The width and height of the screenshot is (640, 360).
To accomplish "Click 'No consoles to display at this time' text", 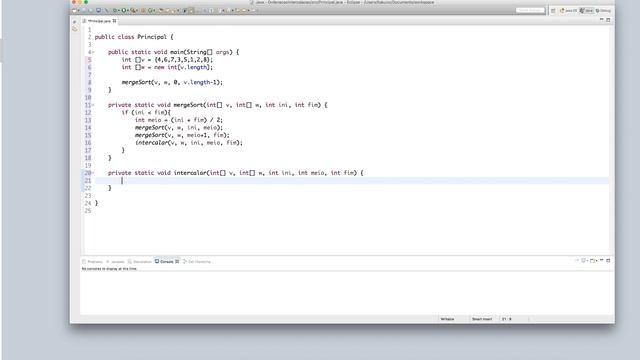I will click(x=109, y=269).
